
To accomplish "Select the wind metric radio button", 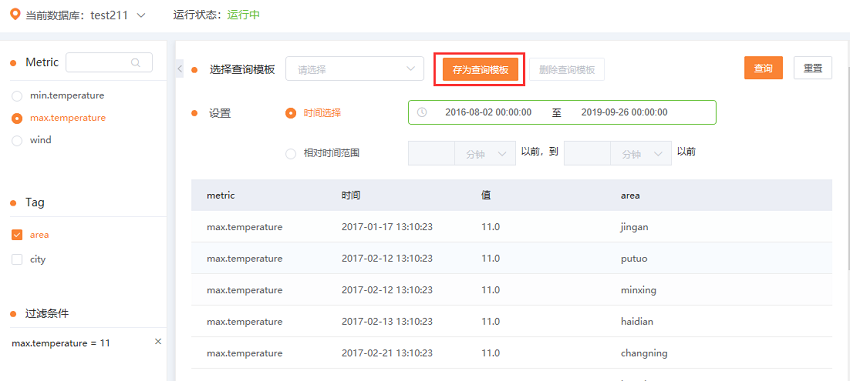I will pyautogui.click(x=17, y=140).
